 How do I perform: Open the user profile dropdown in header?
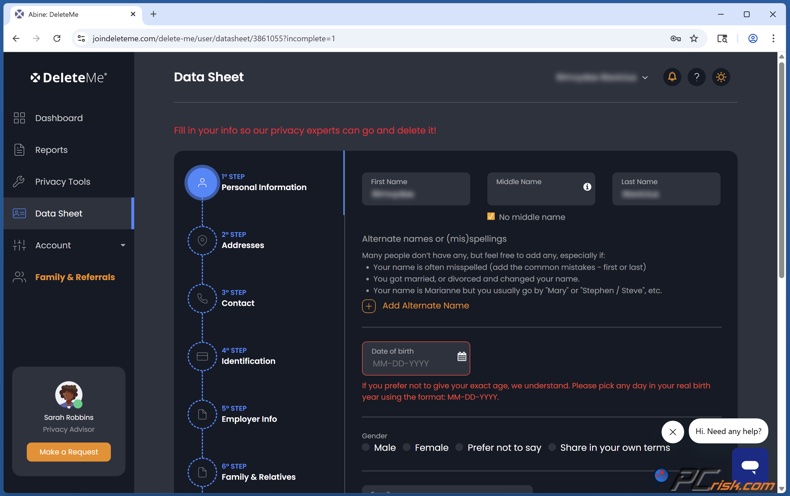[602, 77]
